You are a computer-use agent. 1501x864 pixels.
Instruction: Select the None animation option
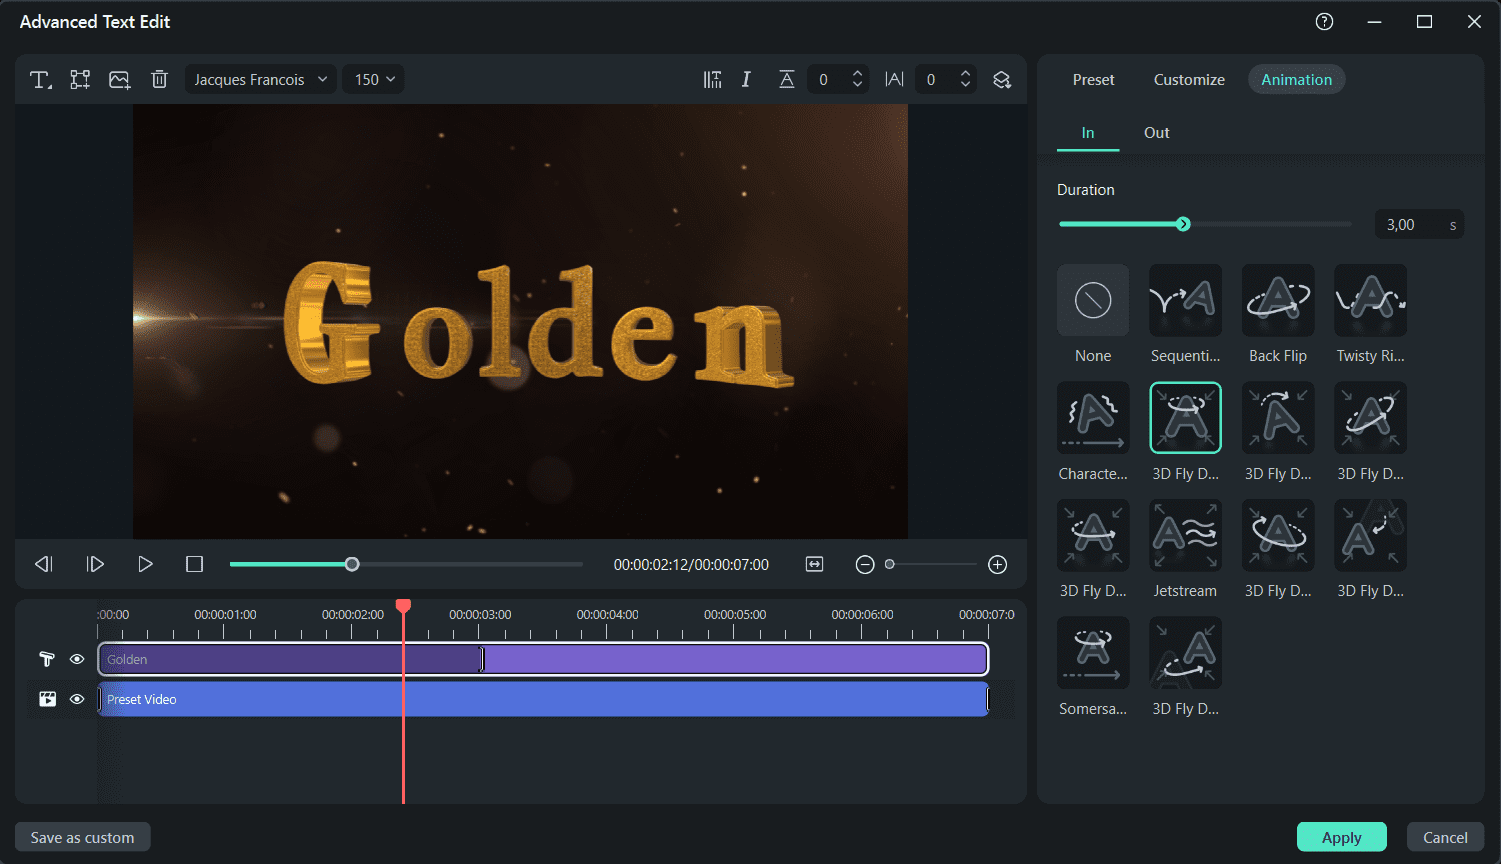pyautogui.click(x=1092, y=300)
